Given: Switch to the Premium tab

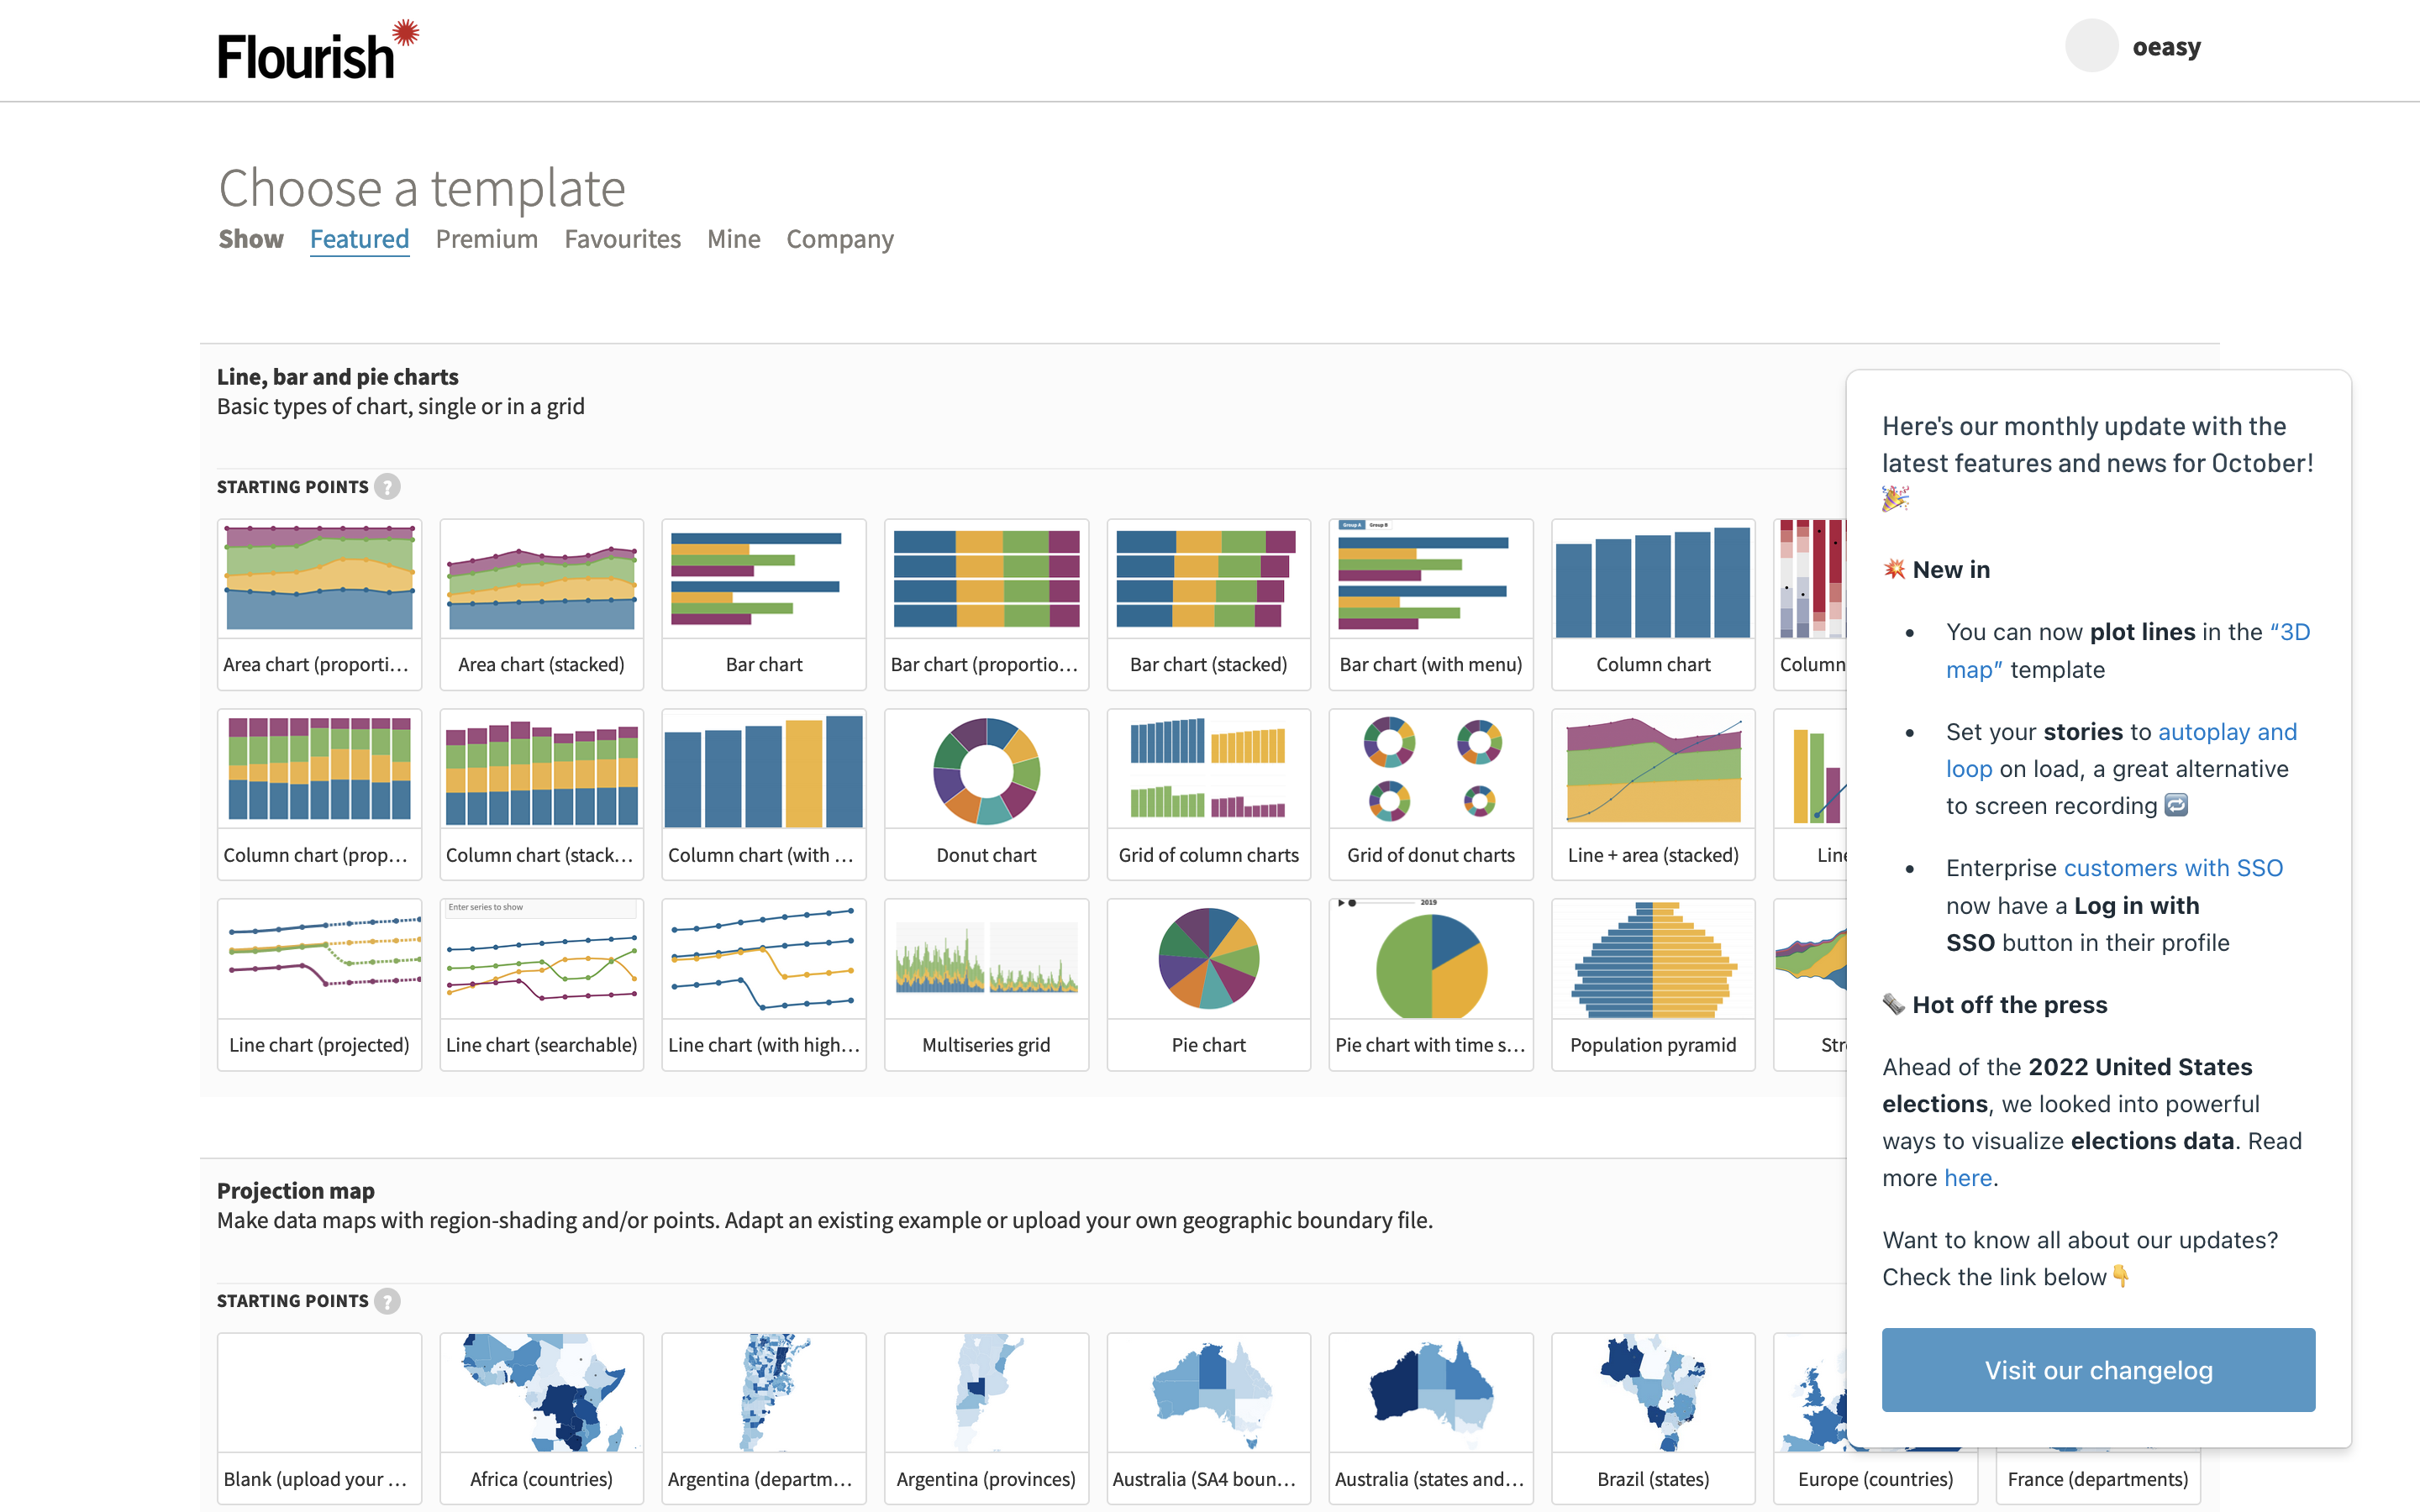Looking at the screenshot, I should tap(486, 239).
